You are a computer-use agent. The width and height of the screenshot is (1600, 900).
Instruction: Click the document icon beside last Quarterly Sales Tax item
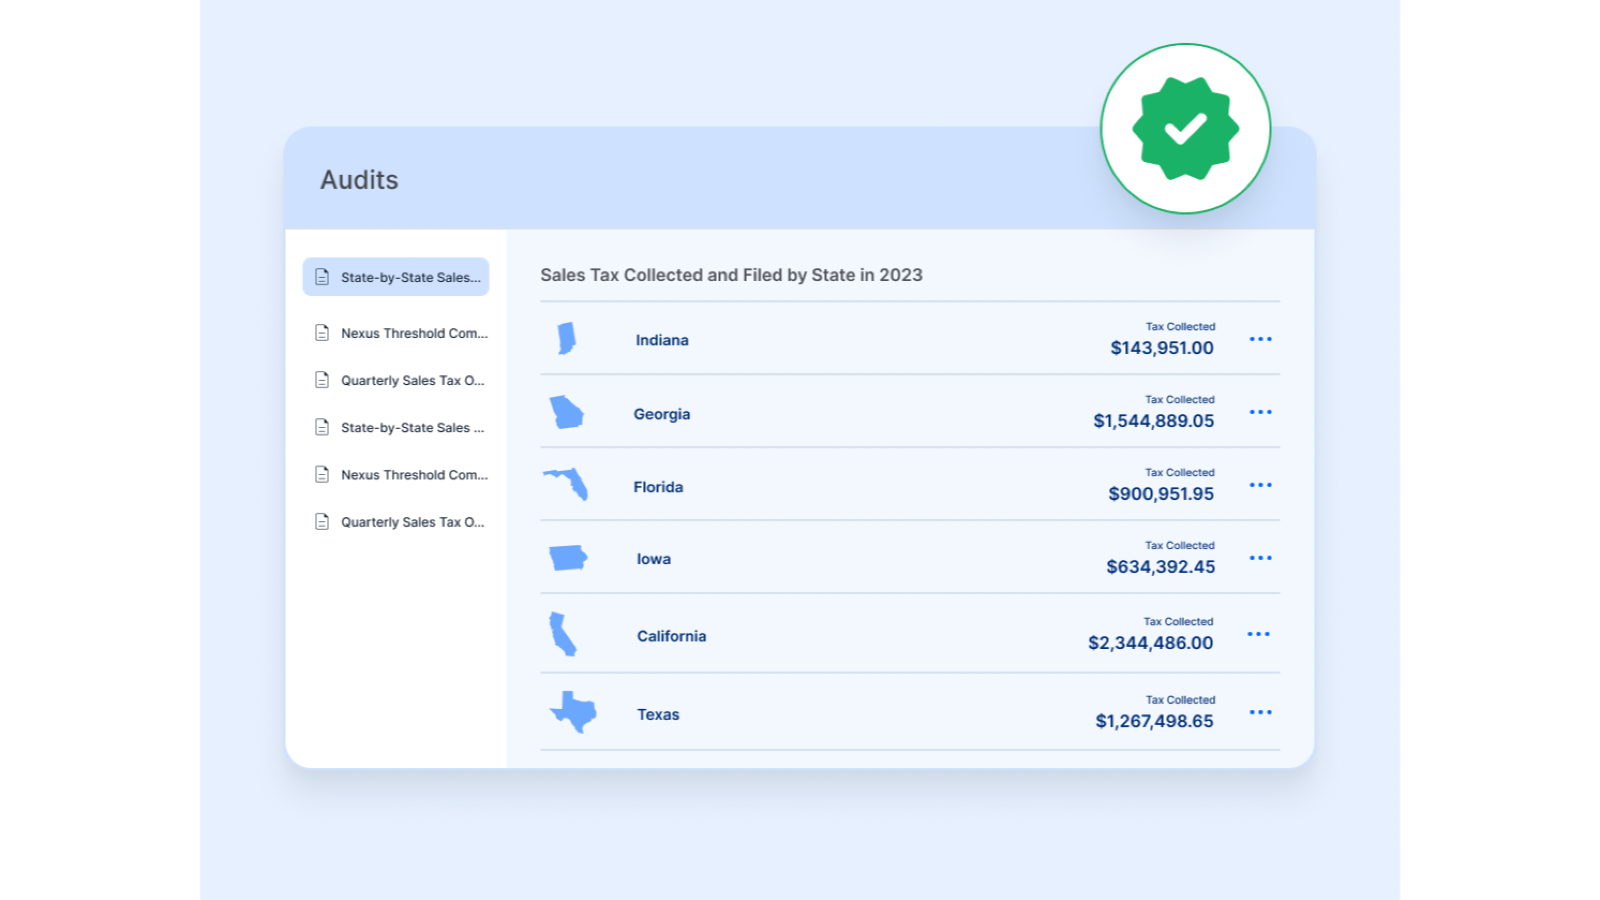click(322, 522)
